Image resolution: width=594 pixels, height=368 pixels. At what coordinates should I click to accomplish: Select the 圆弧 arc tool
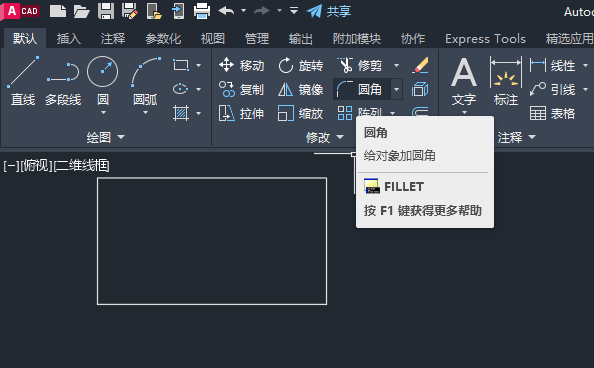(145, 80)
